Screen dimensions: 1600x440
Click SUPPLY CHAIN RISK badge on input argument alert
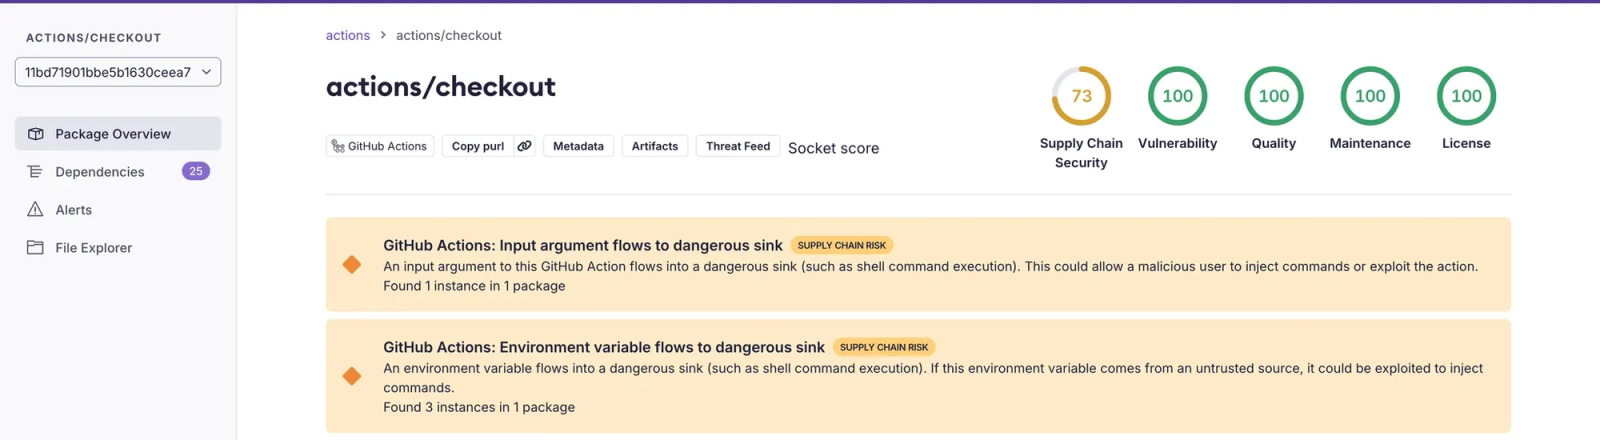[x=842, y=245]
